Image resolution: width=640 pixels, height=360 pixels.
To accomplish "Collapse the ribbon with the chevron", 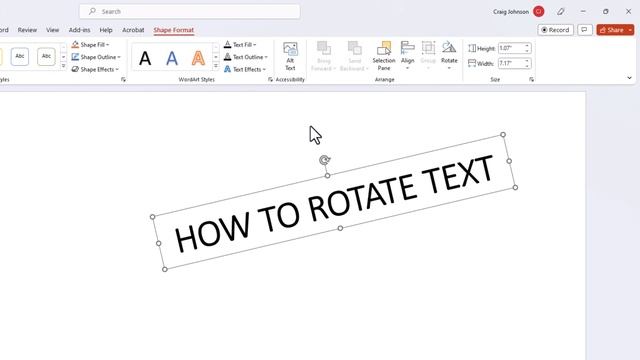I will 629,78.
